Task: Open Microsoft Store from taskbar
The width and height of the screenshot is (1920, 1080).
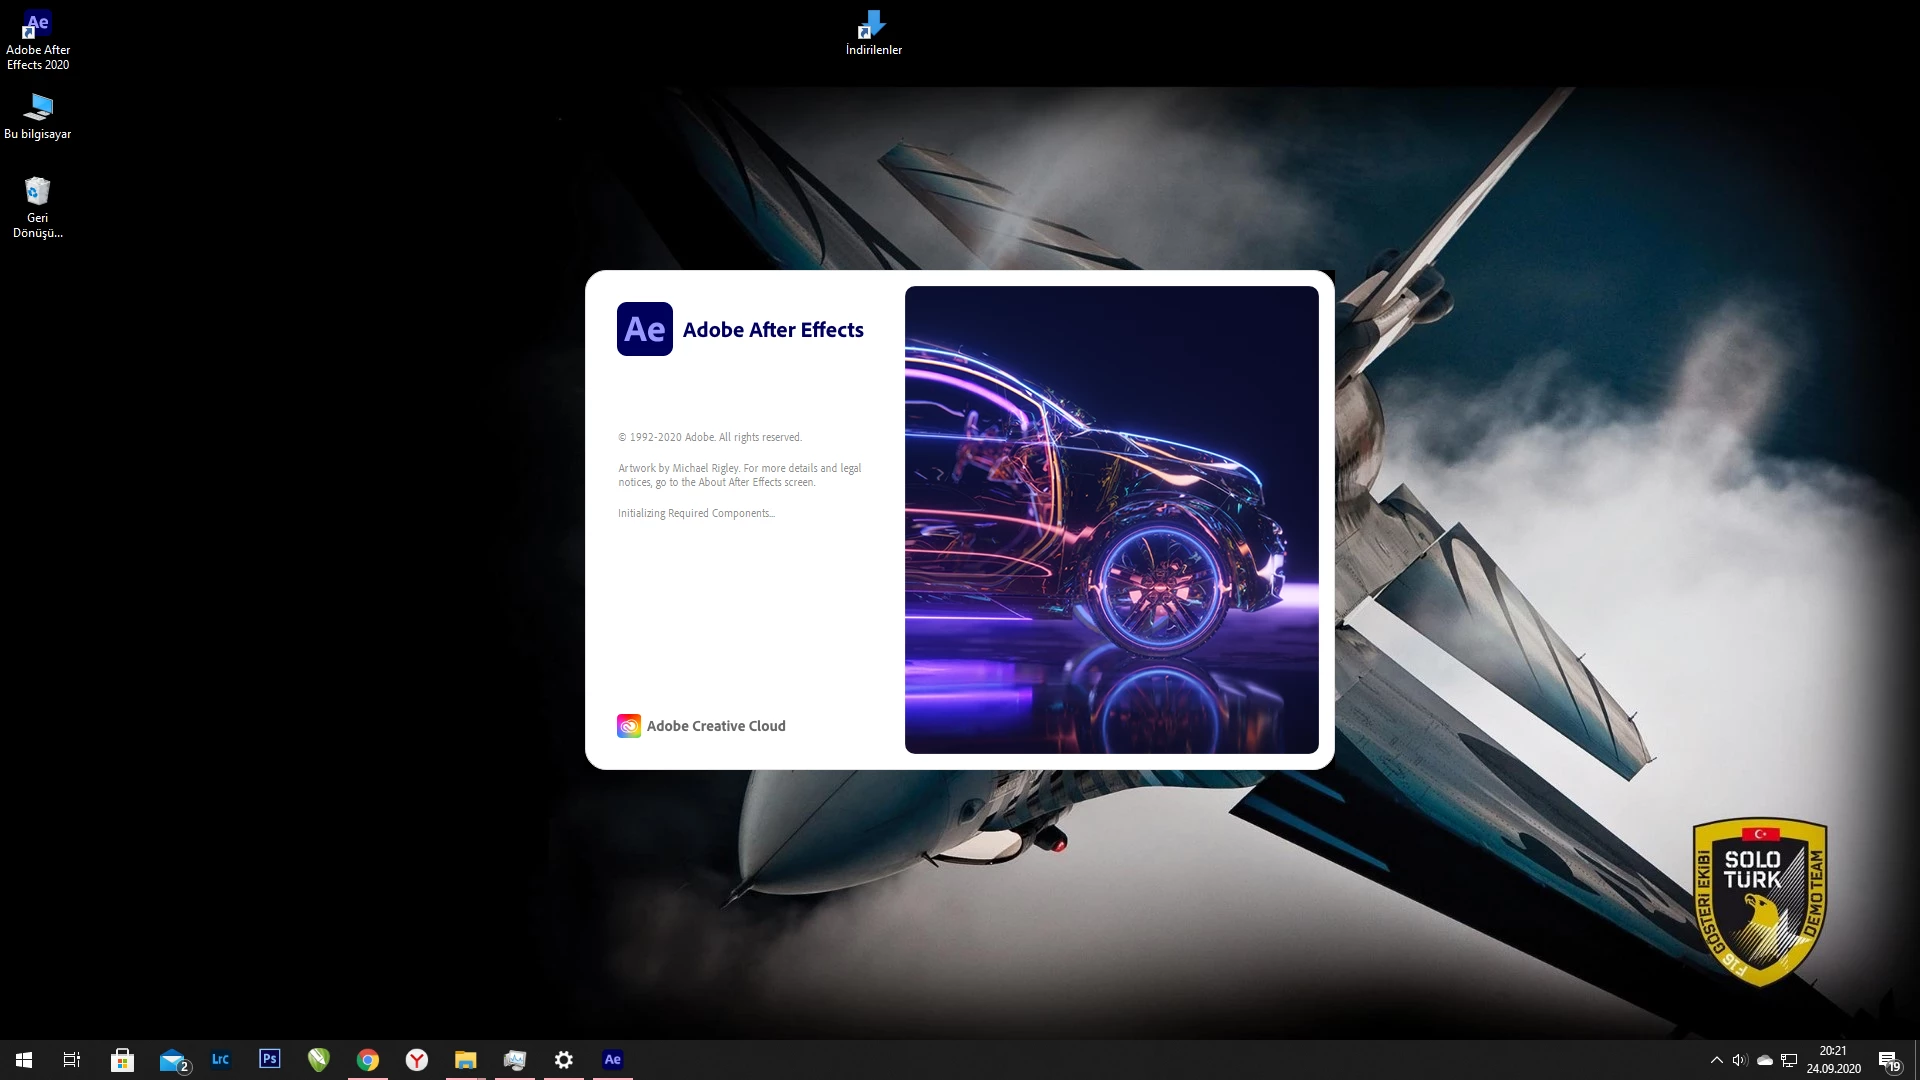Action: 122,1059
